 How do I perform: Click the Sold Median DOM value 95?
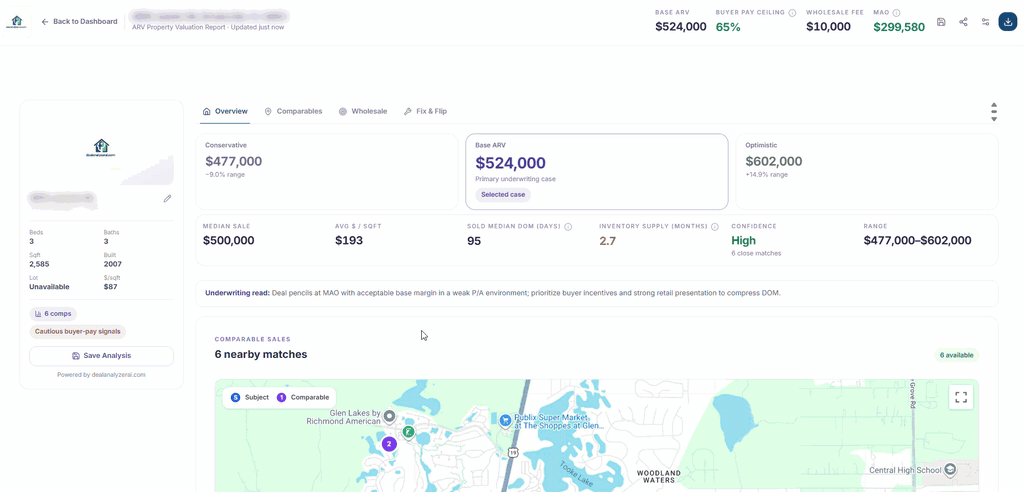(474, 240)
